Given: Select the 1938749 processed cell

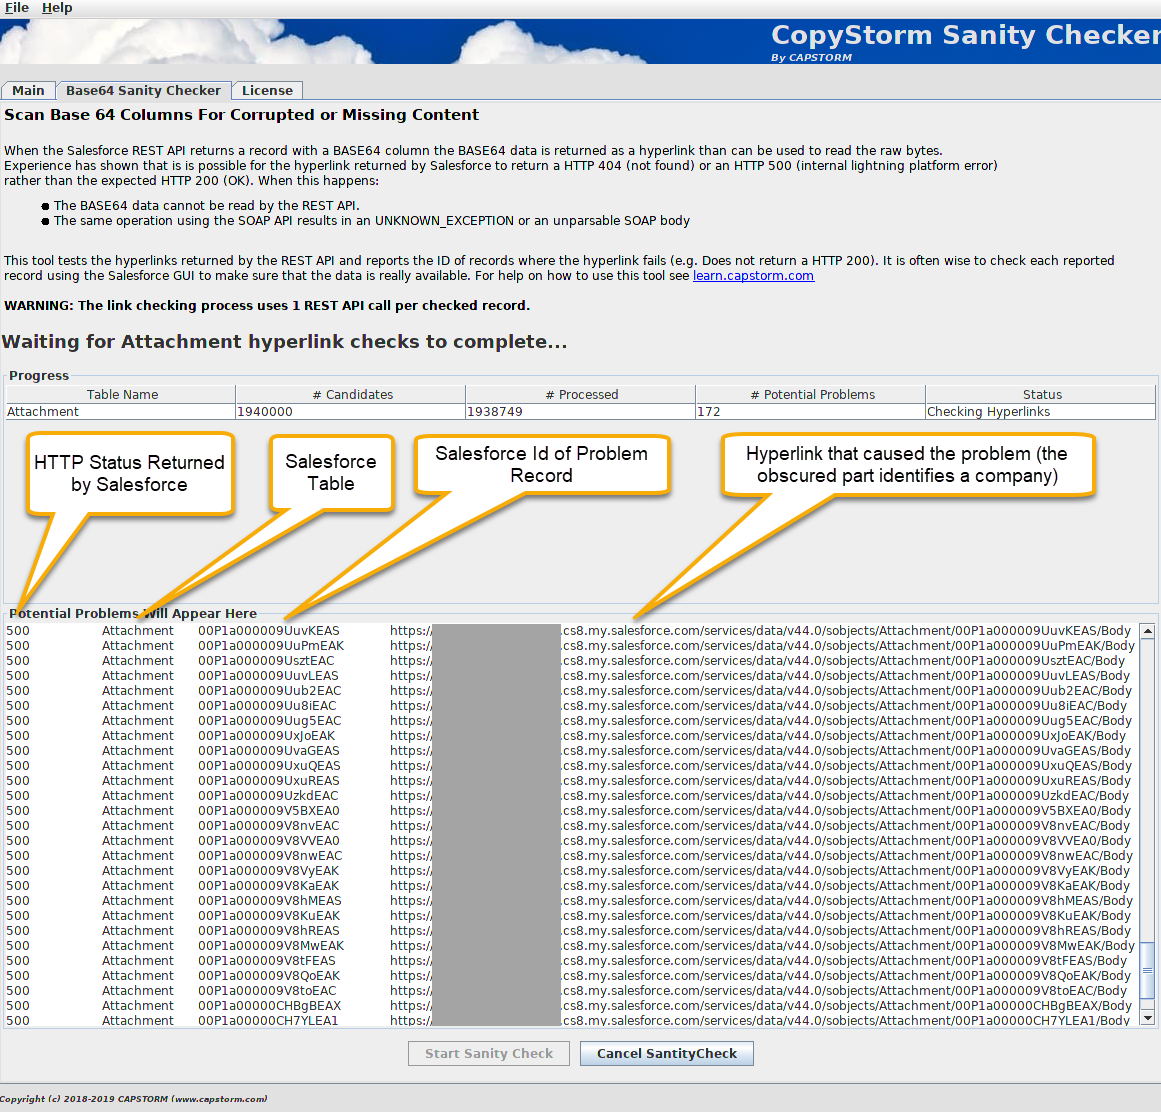Looking at the screenshot, I should (580, 412).
